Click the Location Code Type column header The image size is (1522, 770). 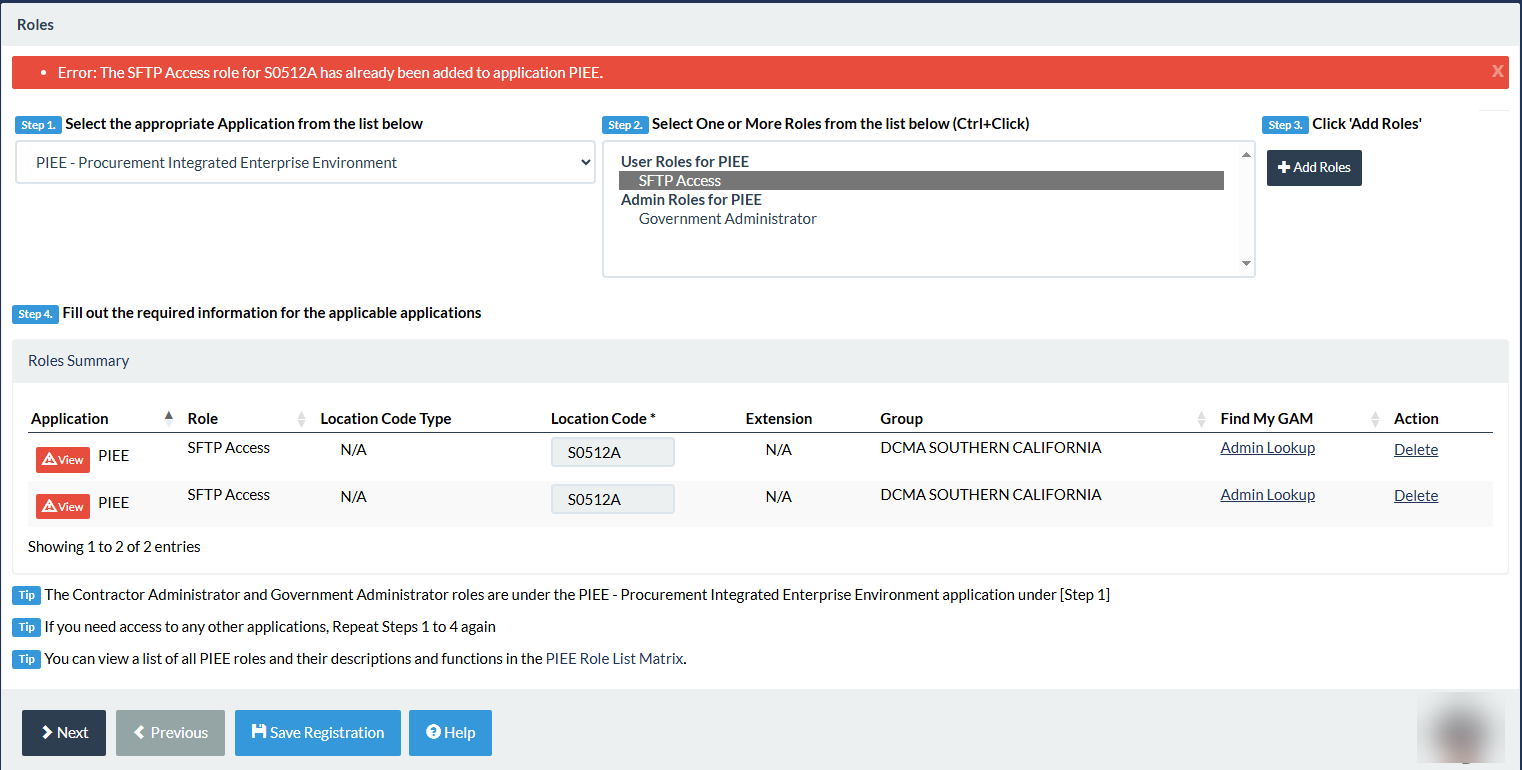pyautogui.click(x=386, y=419)
